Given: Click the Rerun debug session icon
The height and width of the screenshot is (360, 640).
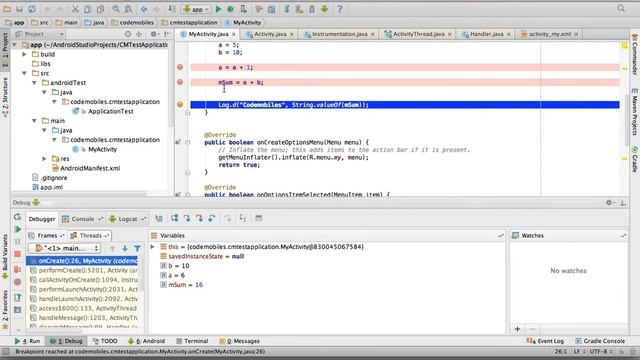Looking at the screenshot, I should [x=18, y=217].
